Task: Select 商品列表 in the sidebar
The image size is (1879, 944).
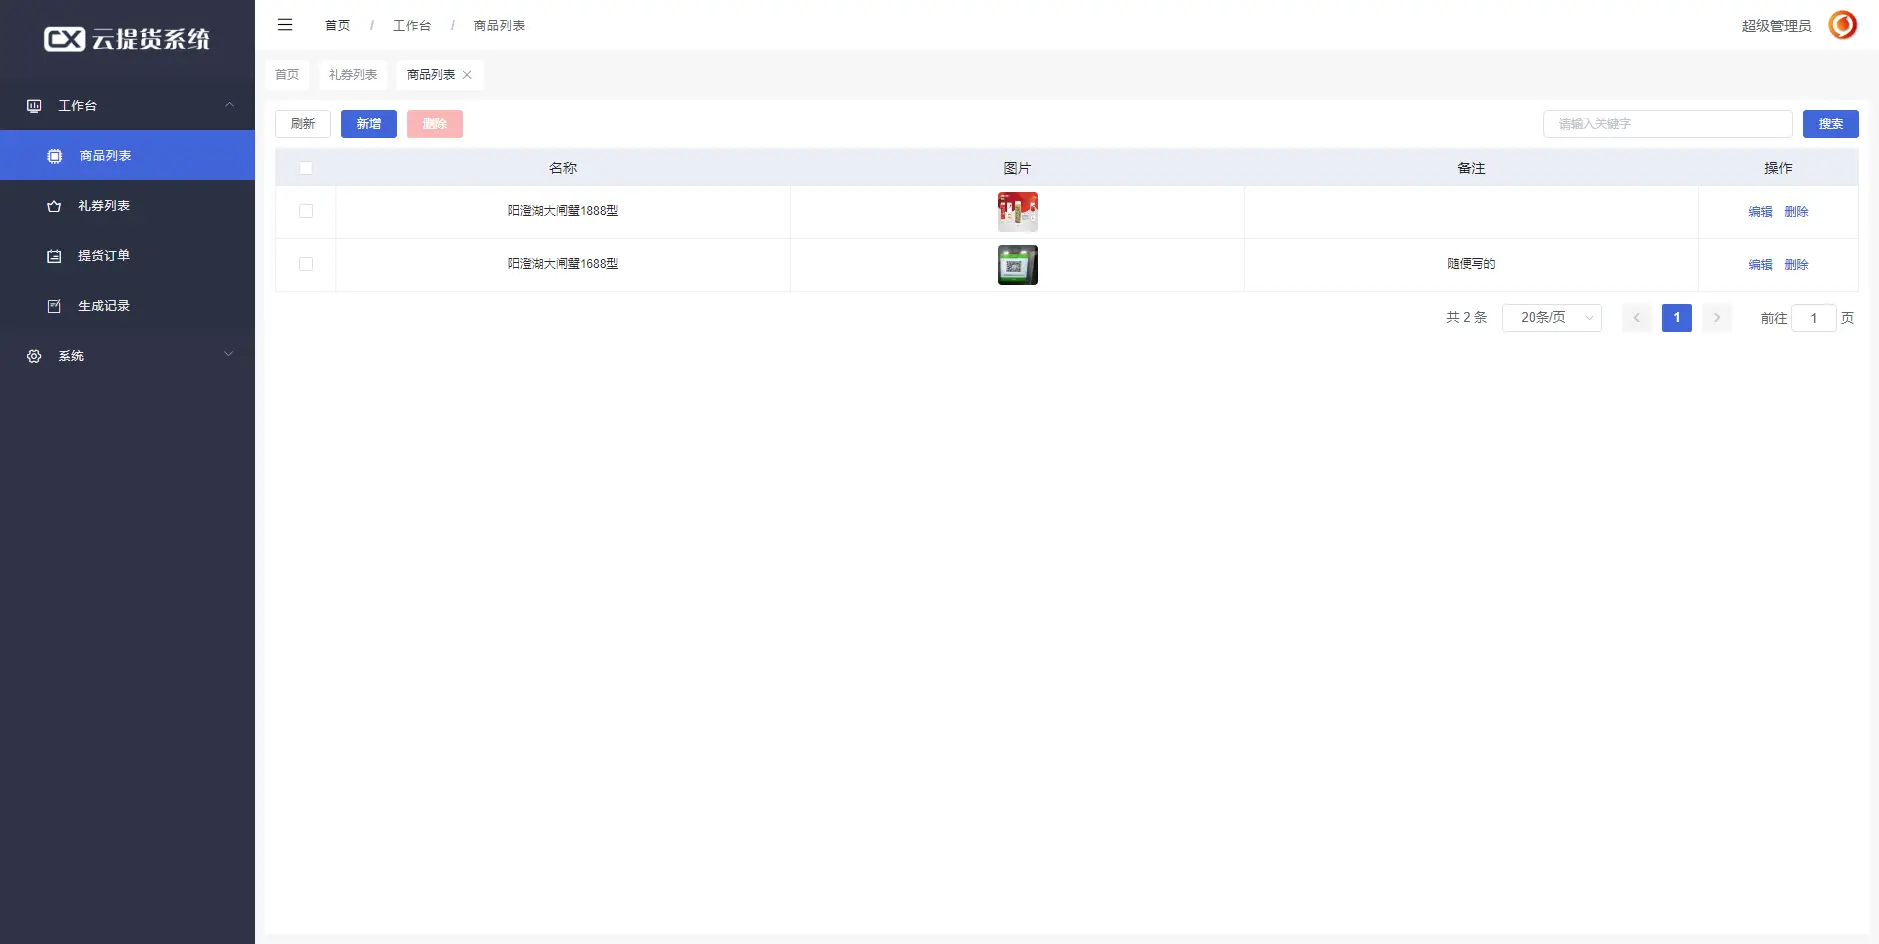Action: [127, 155]
